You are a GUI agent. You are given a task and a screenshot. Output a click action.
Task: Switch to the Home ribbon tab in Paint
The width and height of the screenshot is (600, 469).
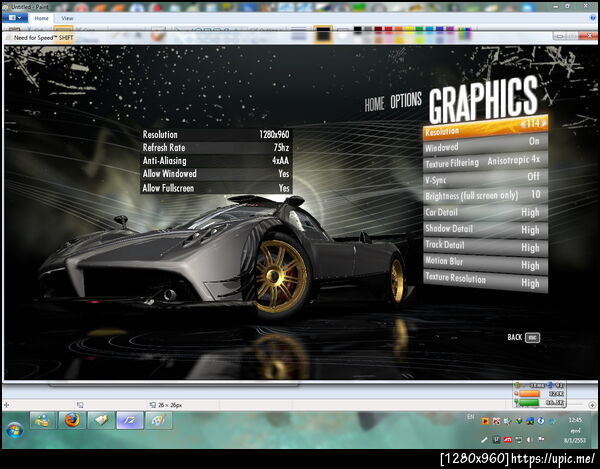tap(41, 18)
